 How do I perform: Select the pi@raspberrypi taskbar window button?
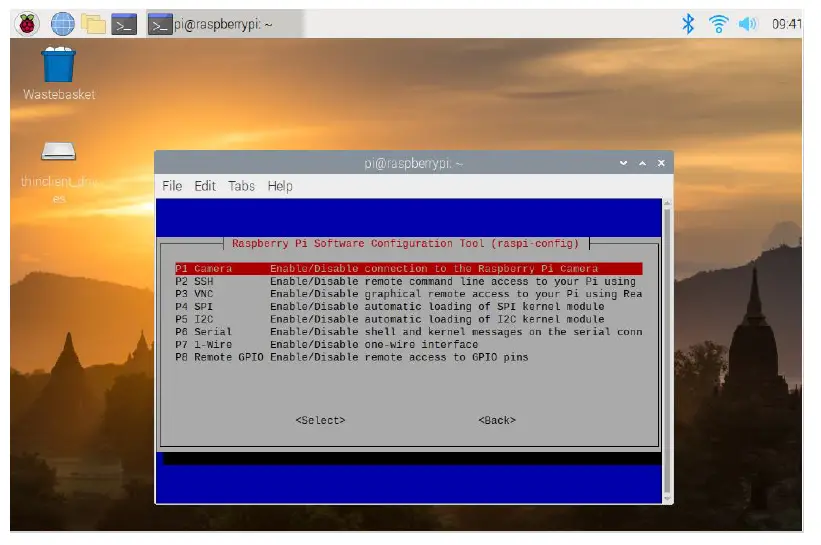point(224,24)
